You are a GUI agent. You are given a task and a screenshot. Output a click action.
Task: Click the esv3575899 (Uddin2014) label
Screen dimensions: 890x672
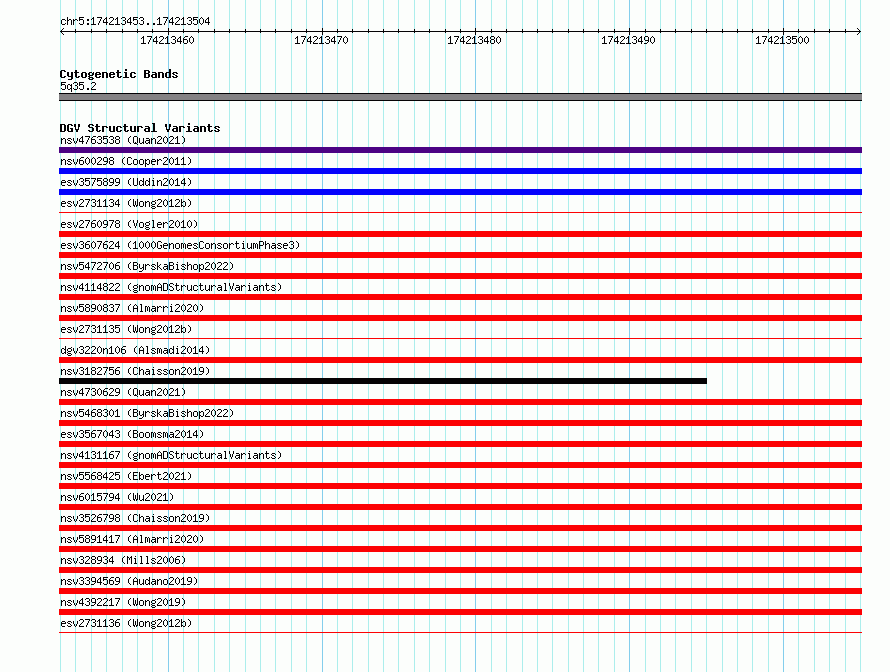[x=126, y=182]
